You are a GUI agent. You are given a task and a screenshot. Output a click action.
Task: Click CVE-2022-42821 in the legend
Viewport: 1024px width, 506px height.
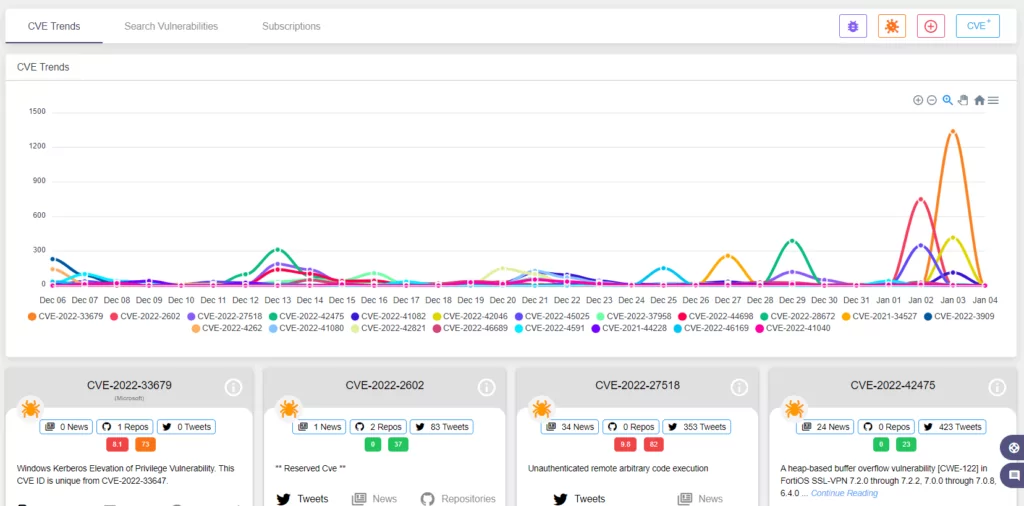point(389,328)
